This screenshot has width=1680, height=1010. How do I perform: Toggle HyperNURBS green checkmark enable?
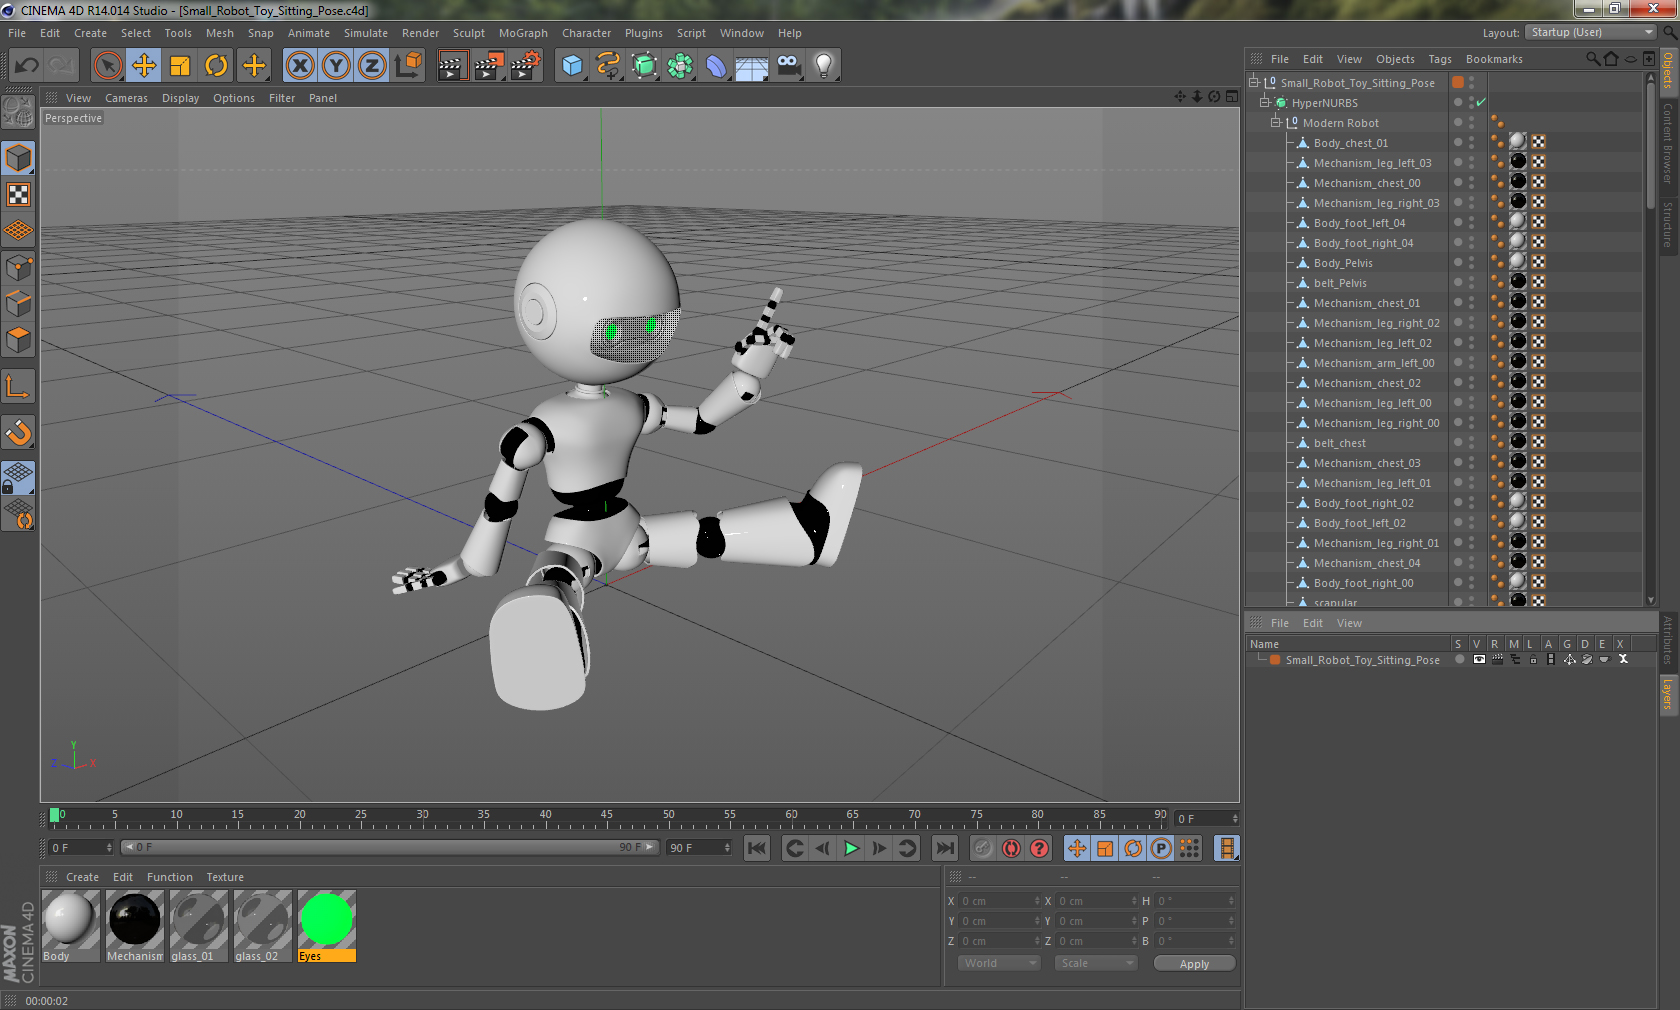pyautogui.click(x=1481, y=102)
